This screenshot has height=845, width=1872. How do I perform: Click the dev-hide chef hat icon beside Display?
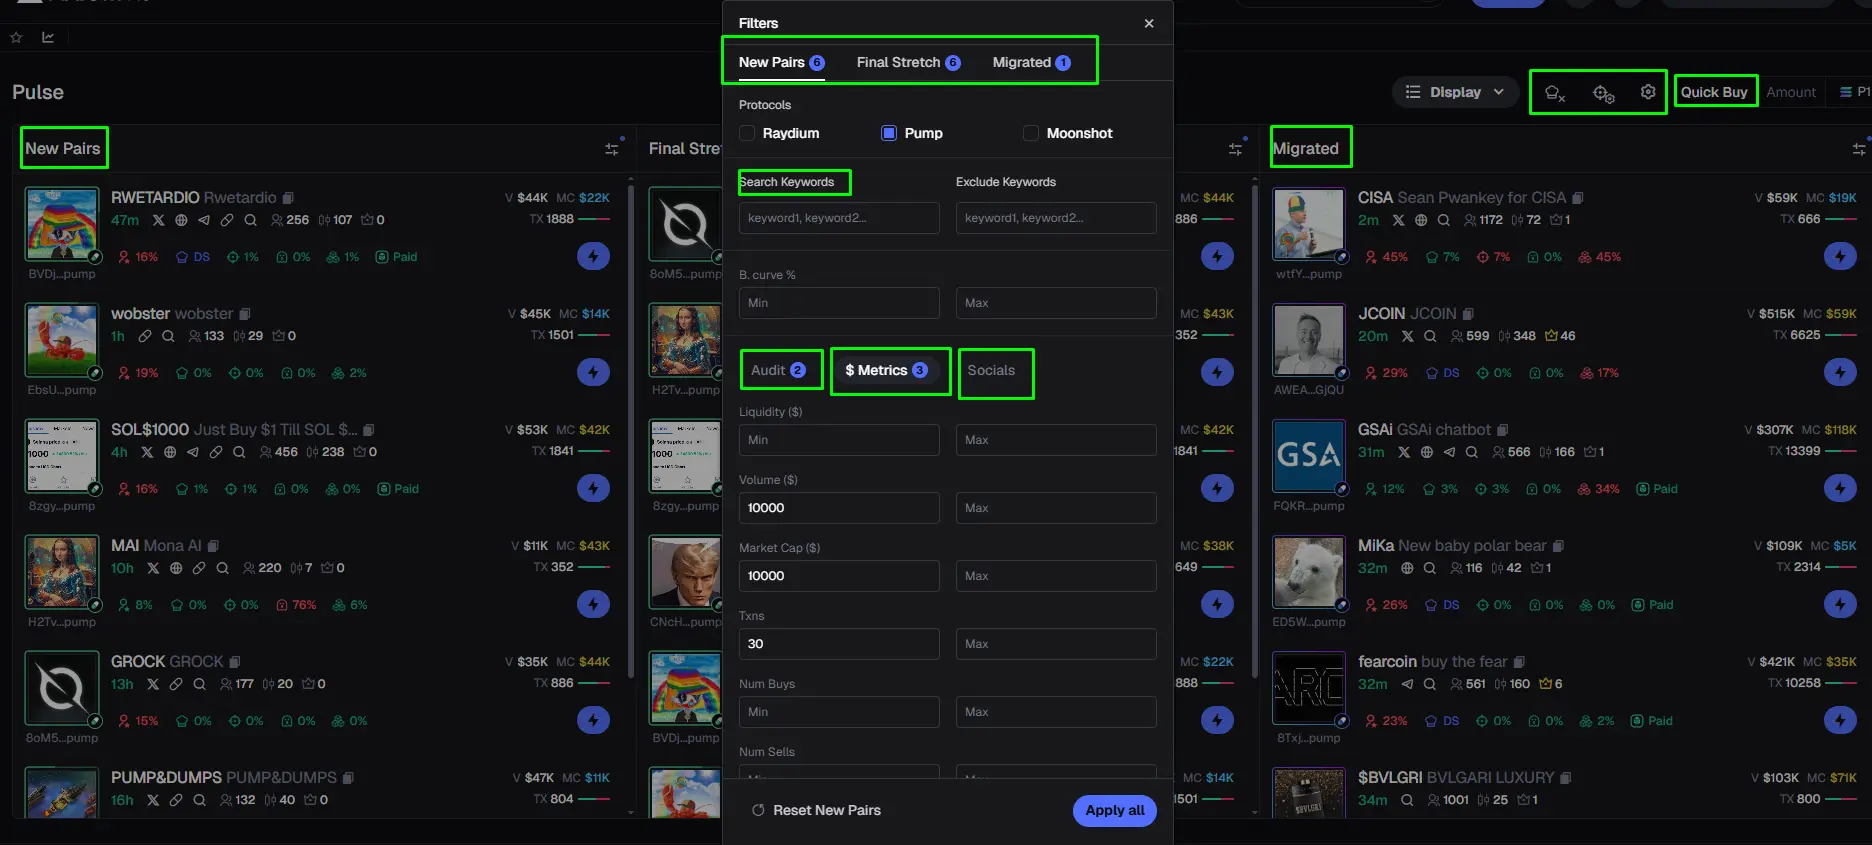[1554, 92]
